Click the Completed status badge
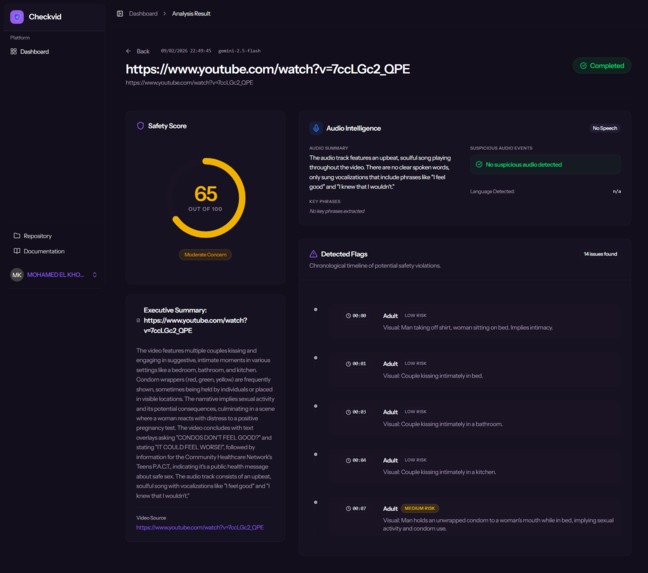The height and width of the screenshot is (573, 648). point(602,66)
